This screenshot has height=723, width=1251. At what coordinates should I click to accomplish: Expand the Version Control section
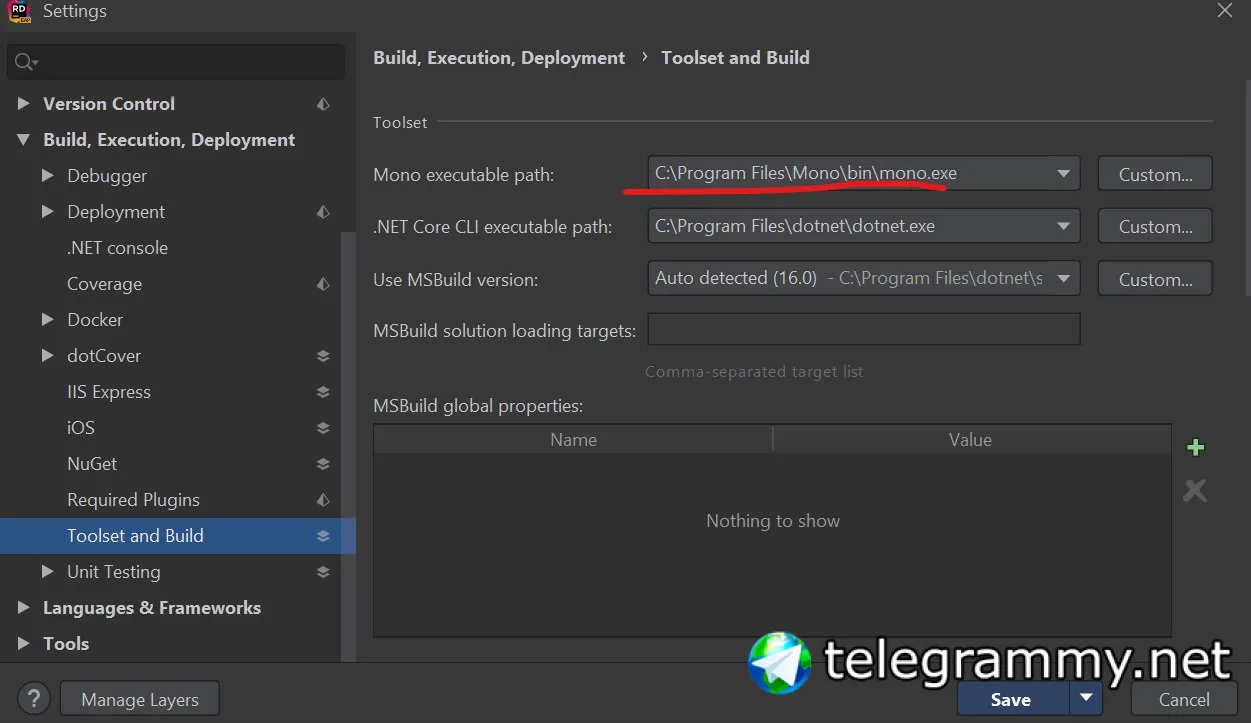coord(23,104)
